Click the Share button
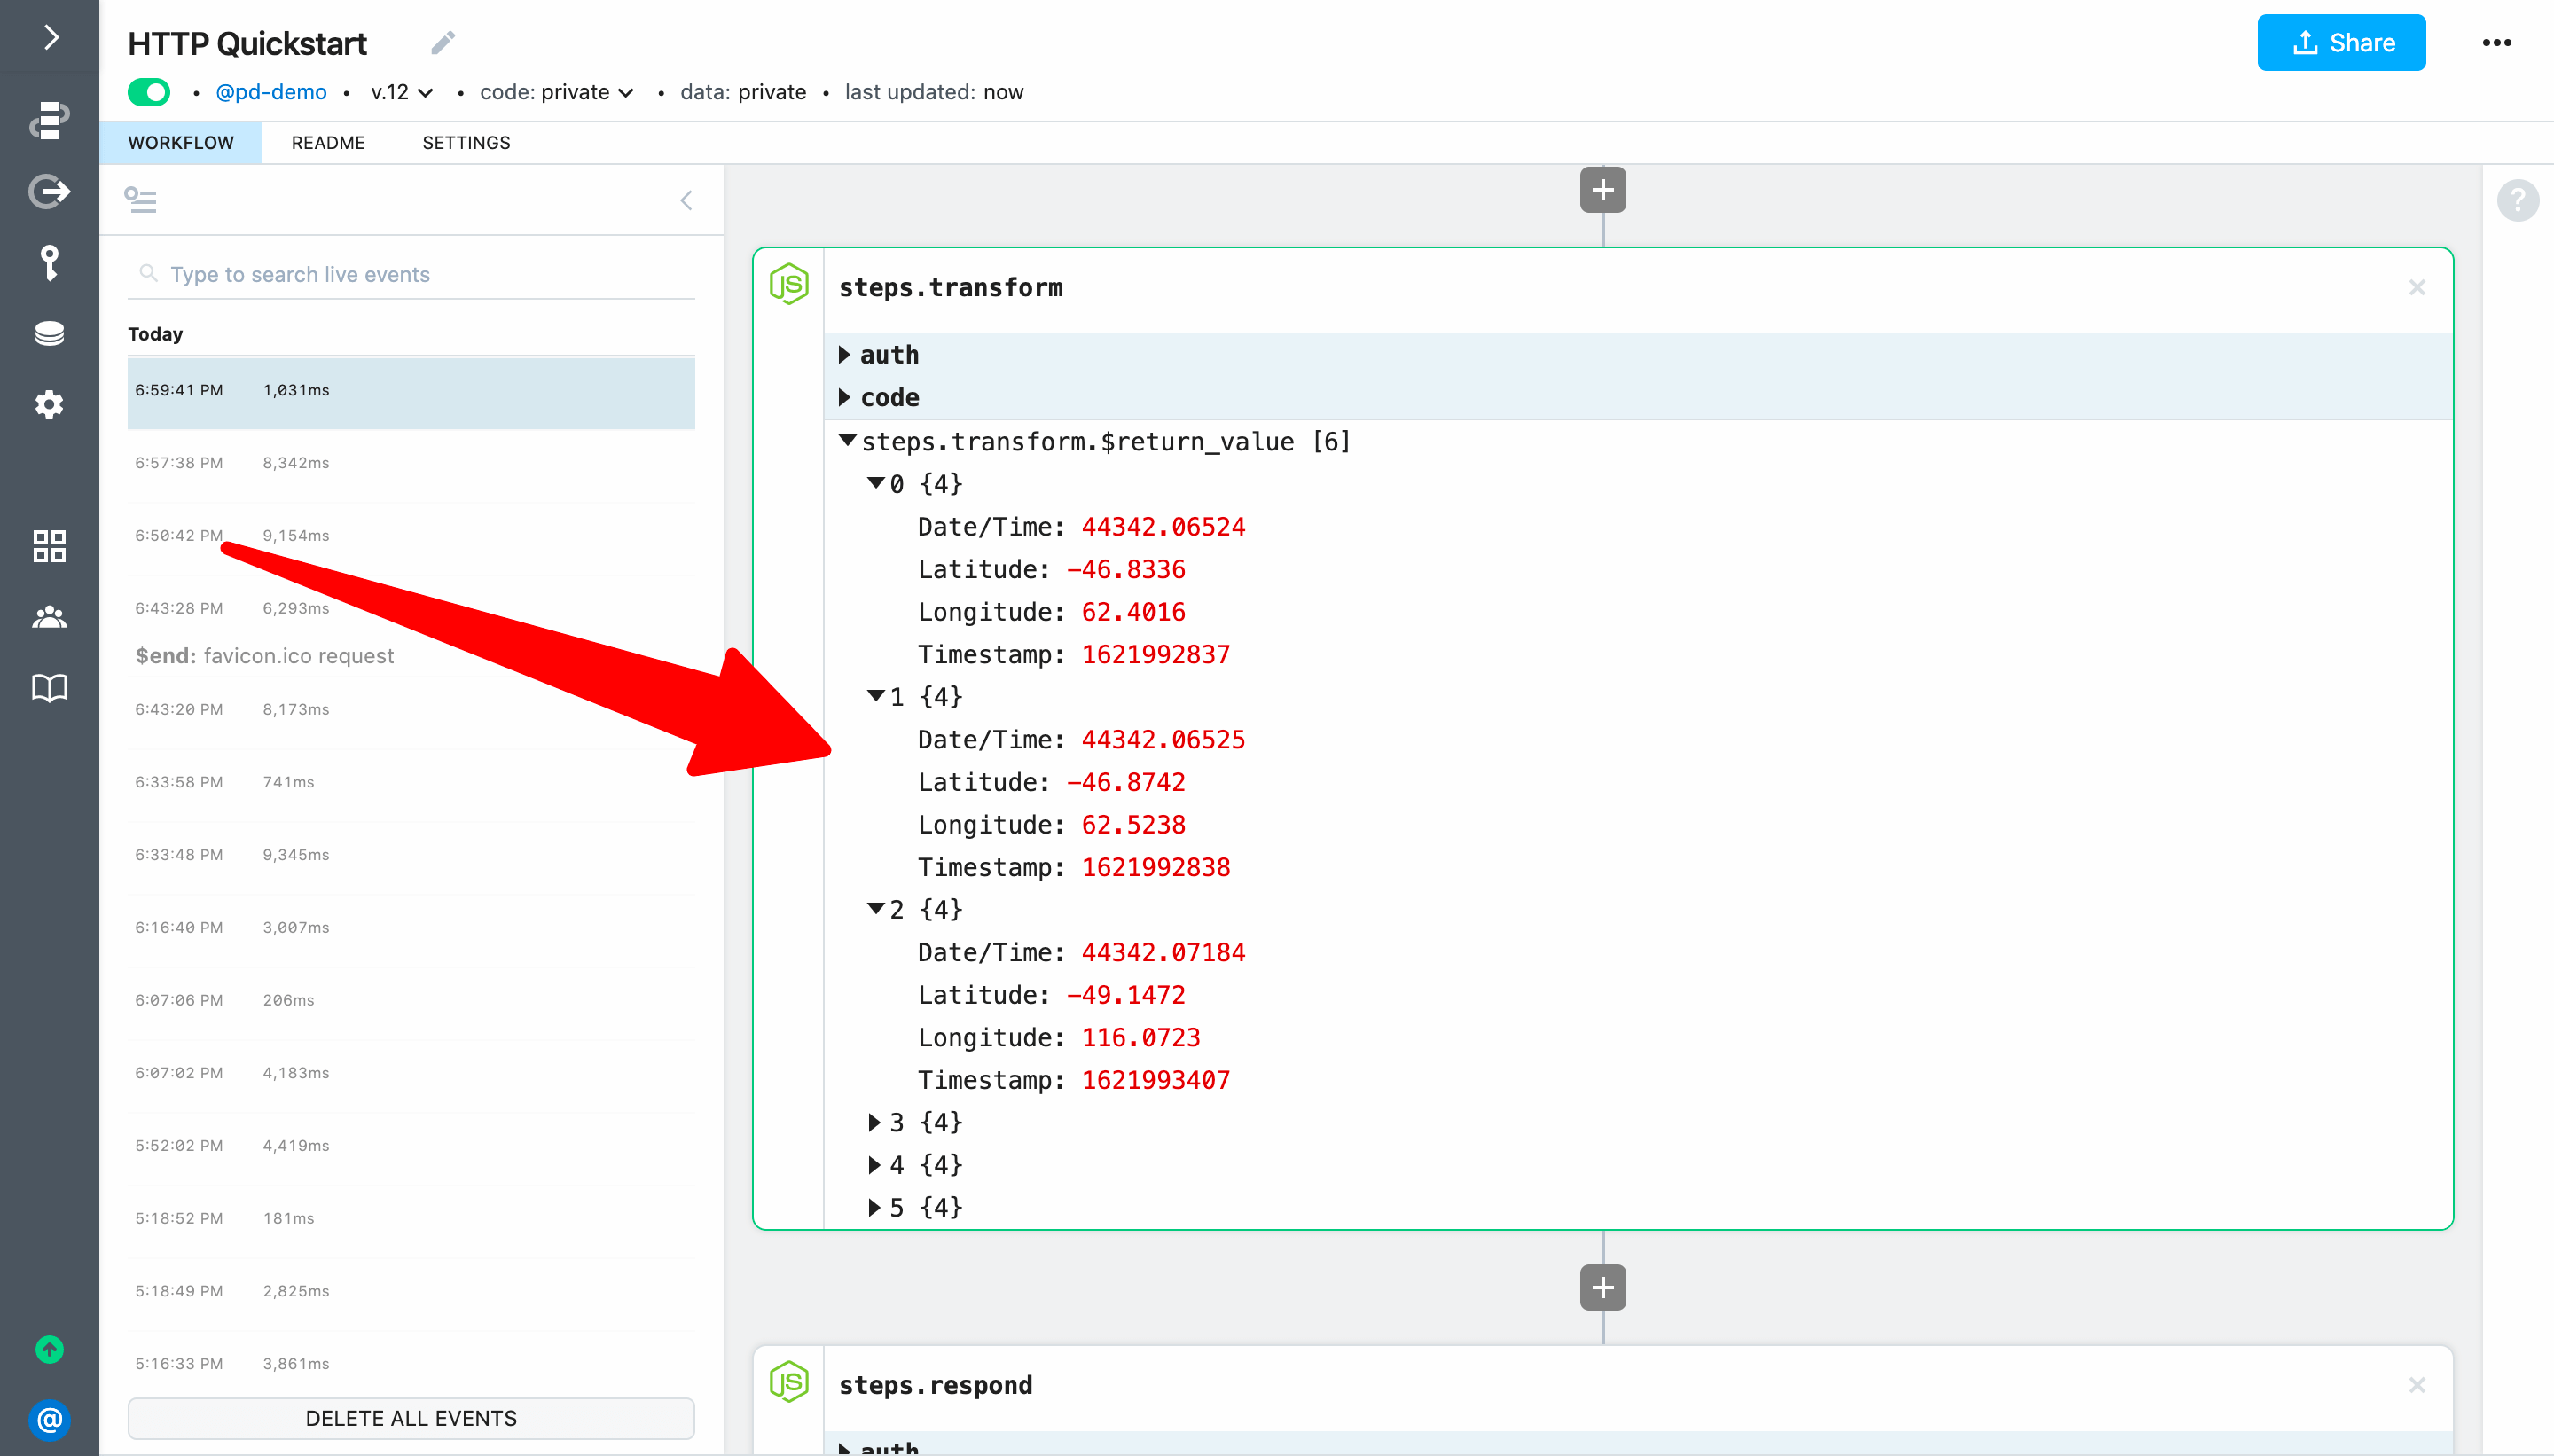Viewport: 2554px width, 1456px height. click(2340, 43)
